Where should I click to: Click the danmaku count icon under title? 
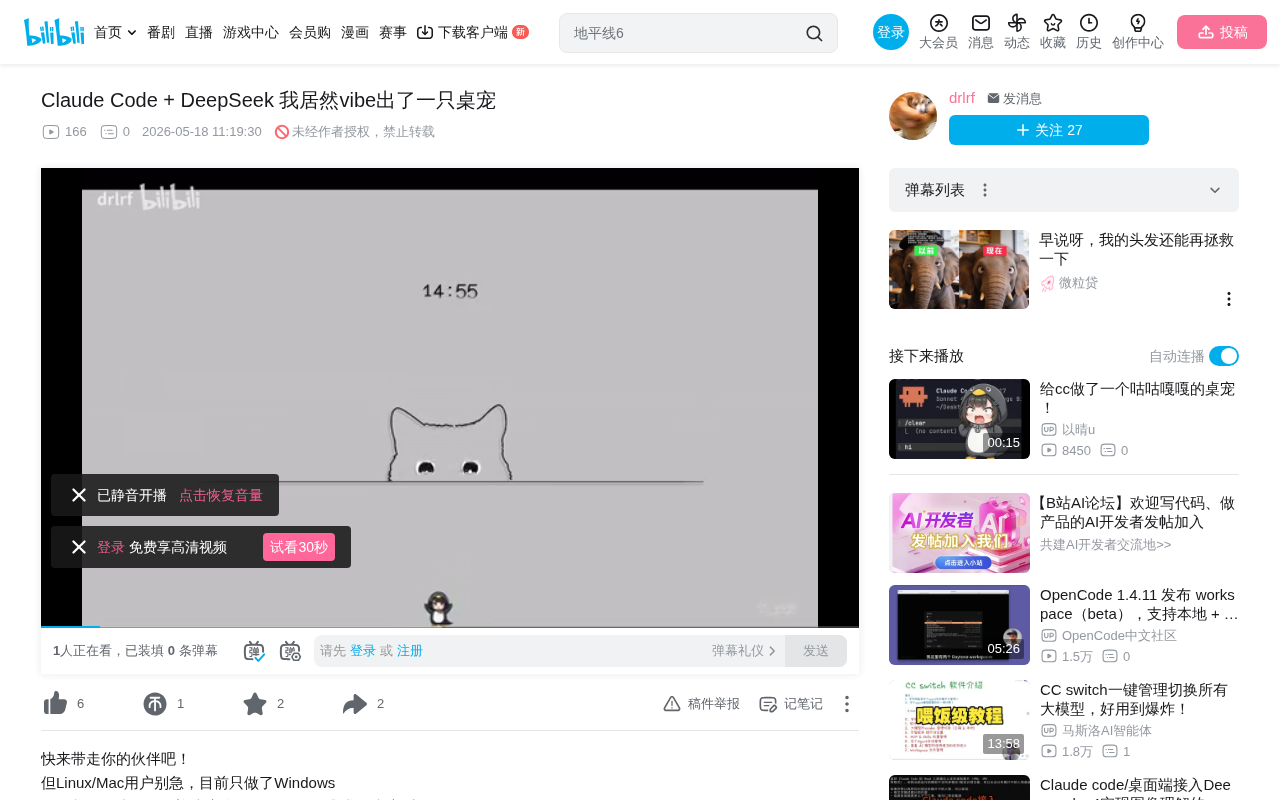click(x=109, y=132)
